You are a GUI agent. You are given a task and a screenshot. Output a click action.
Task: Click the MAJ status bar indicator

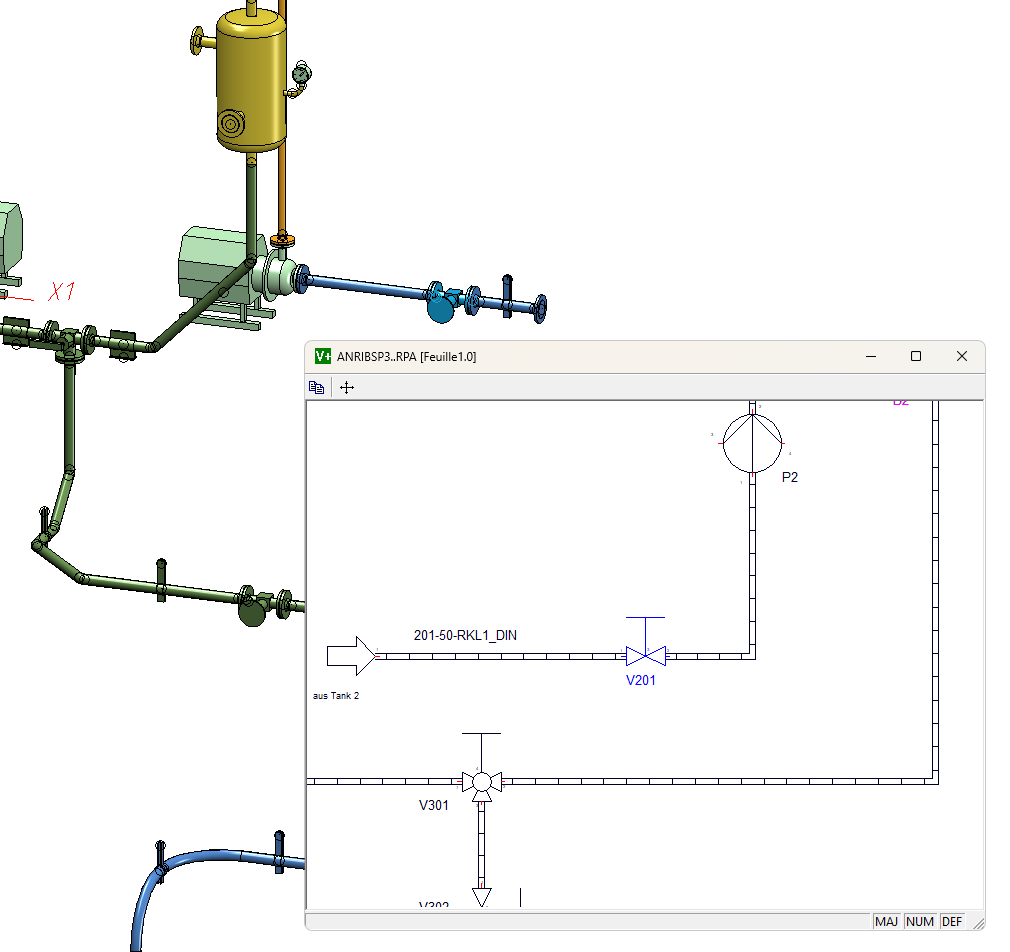(886, 922)
